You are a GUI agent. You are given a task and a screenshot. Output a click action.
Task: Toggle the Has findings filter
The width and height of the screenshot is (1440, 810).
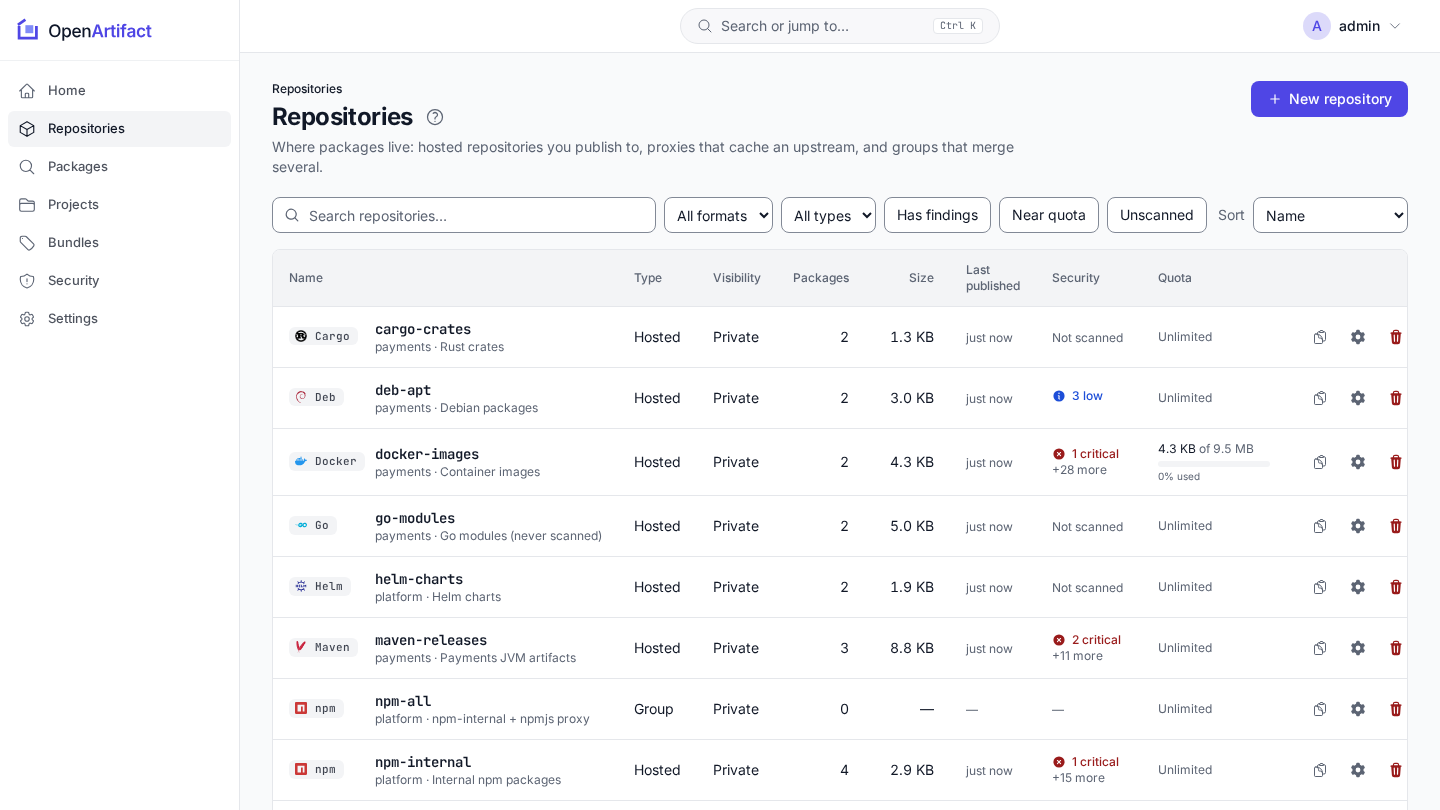click(x=937, y=215)
